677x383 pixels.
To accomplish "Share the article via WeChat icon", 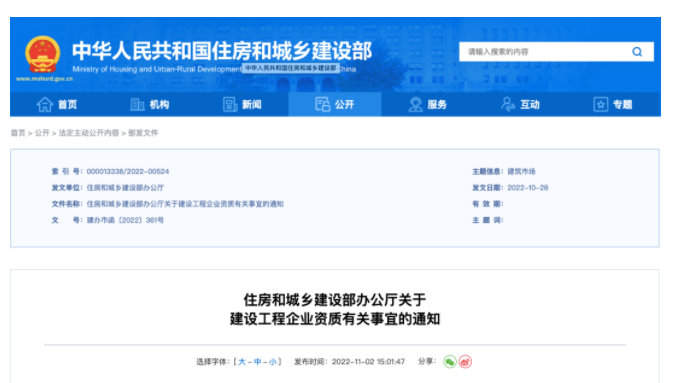I will (449, 361).
